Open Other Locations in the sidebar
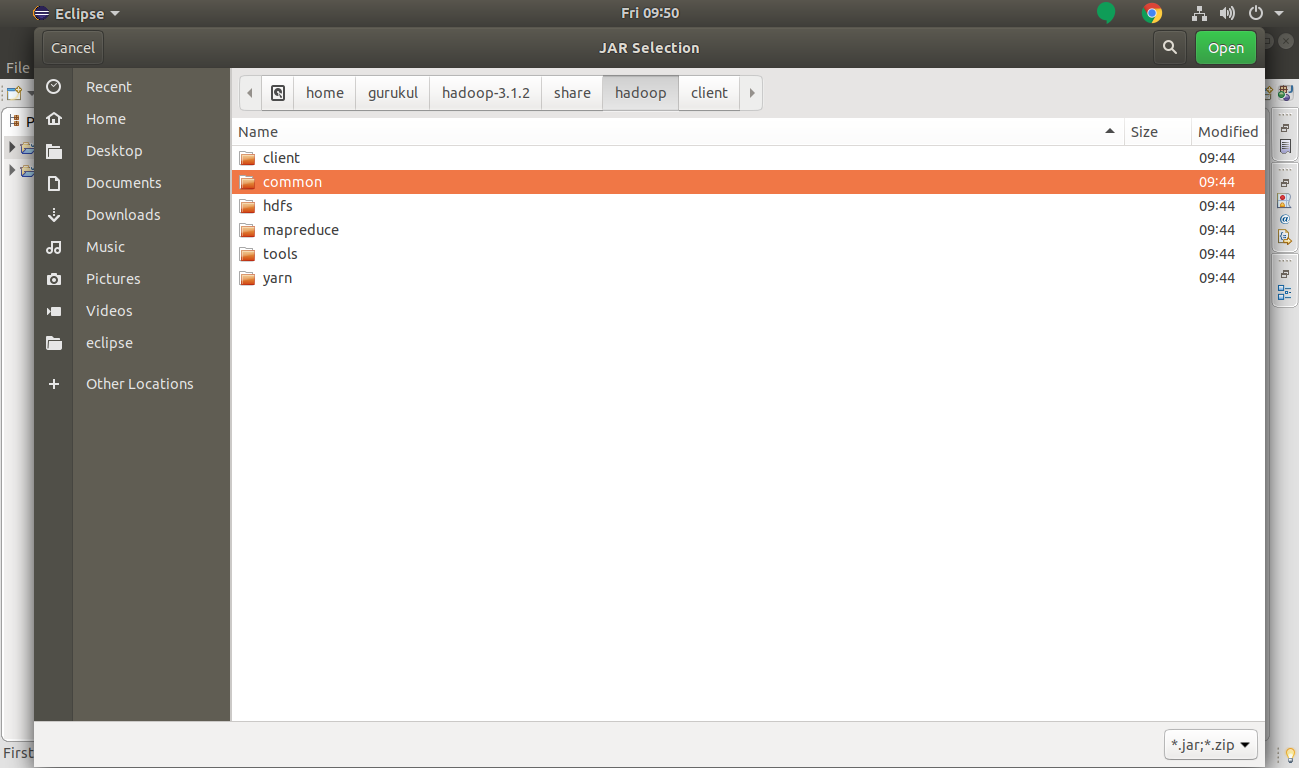 coord(140,384)
